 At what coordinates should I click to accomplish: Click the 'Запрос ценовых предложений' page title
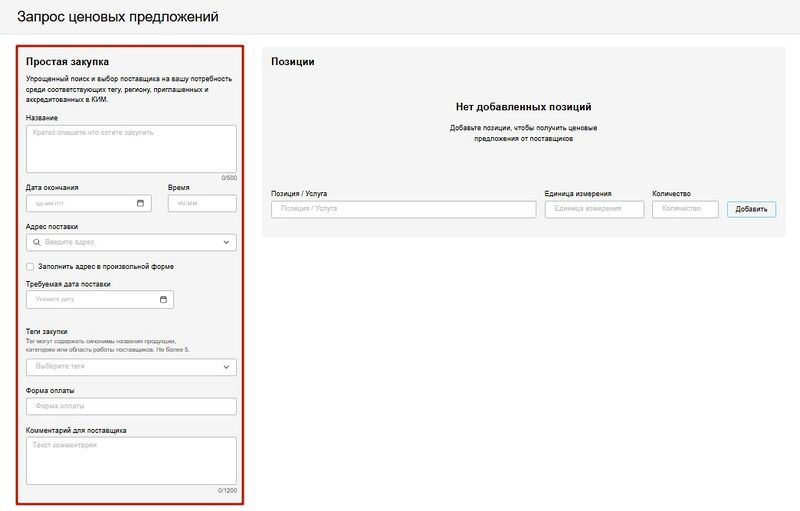pos(117,17)
